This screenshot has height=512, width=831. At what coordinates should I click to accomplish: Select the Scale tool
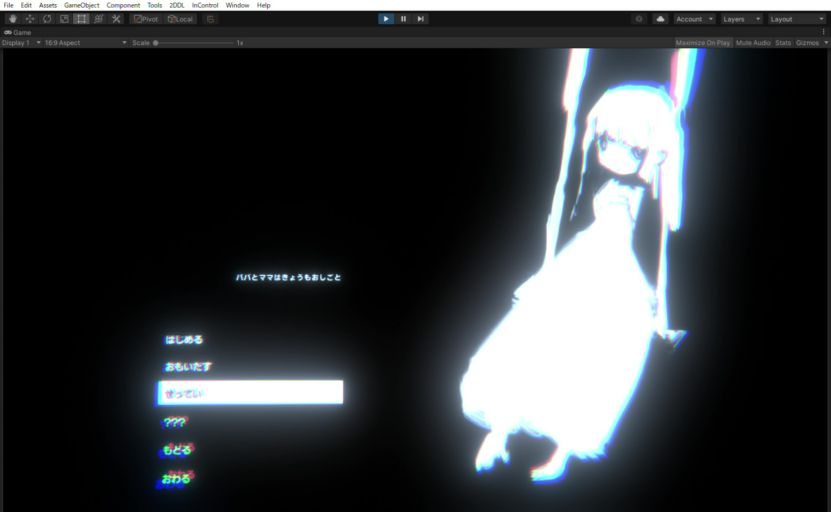point(64,19)
